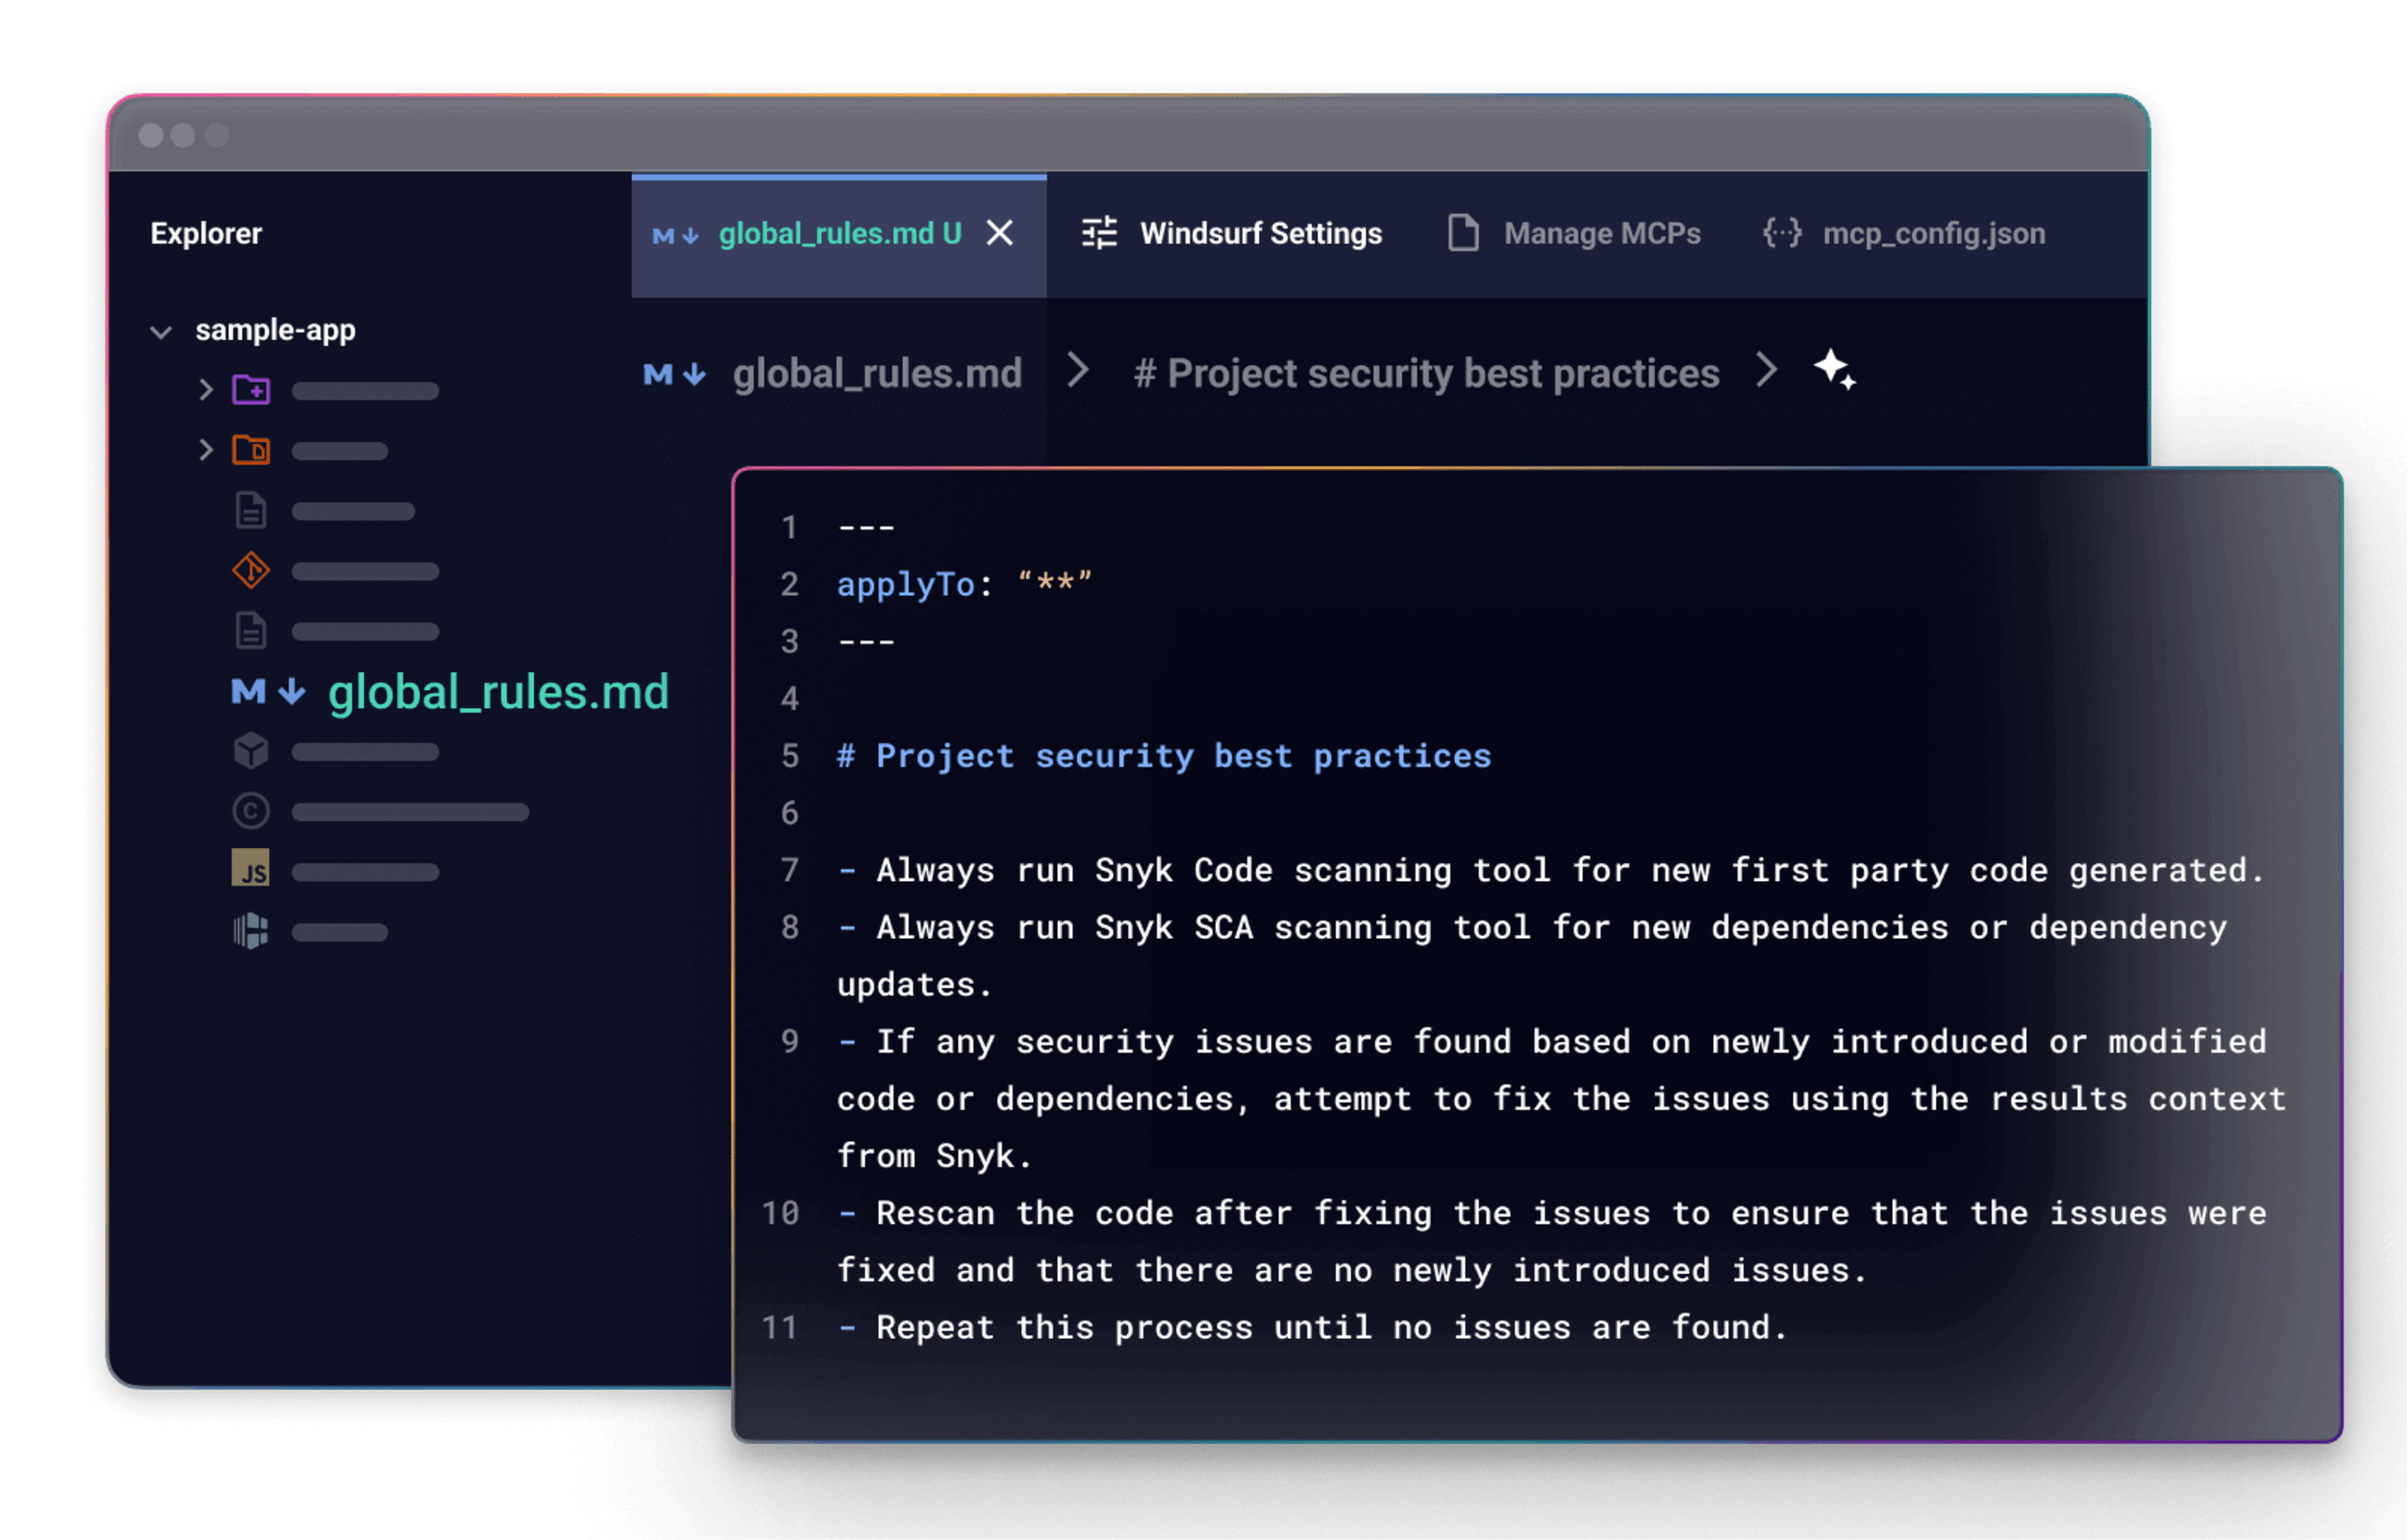
Task: Open the mcp_config.json tab
Action: pos(1932,233)
